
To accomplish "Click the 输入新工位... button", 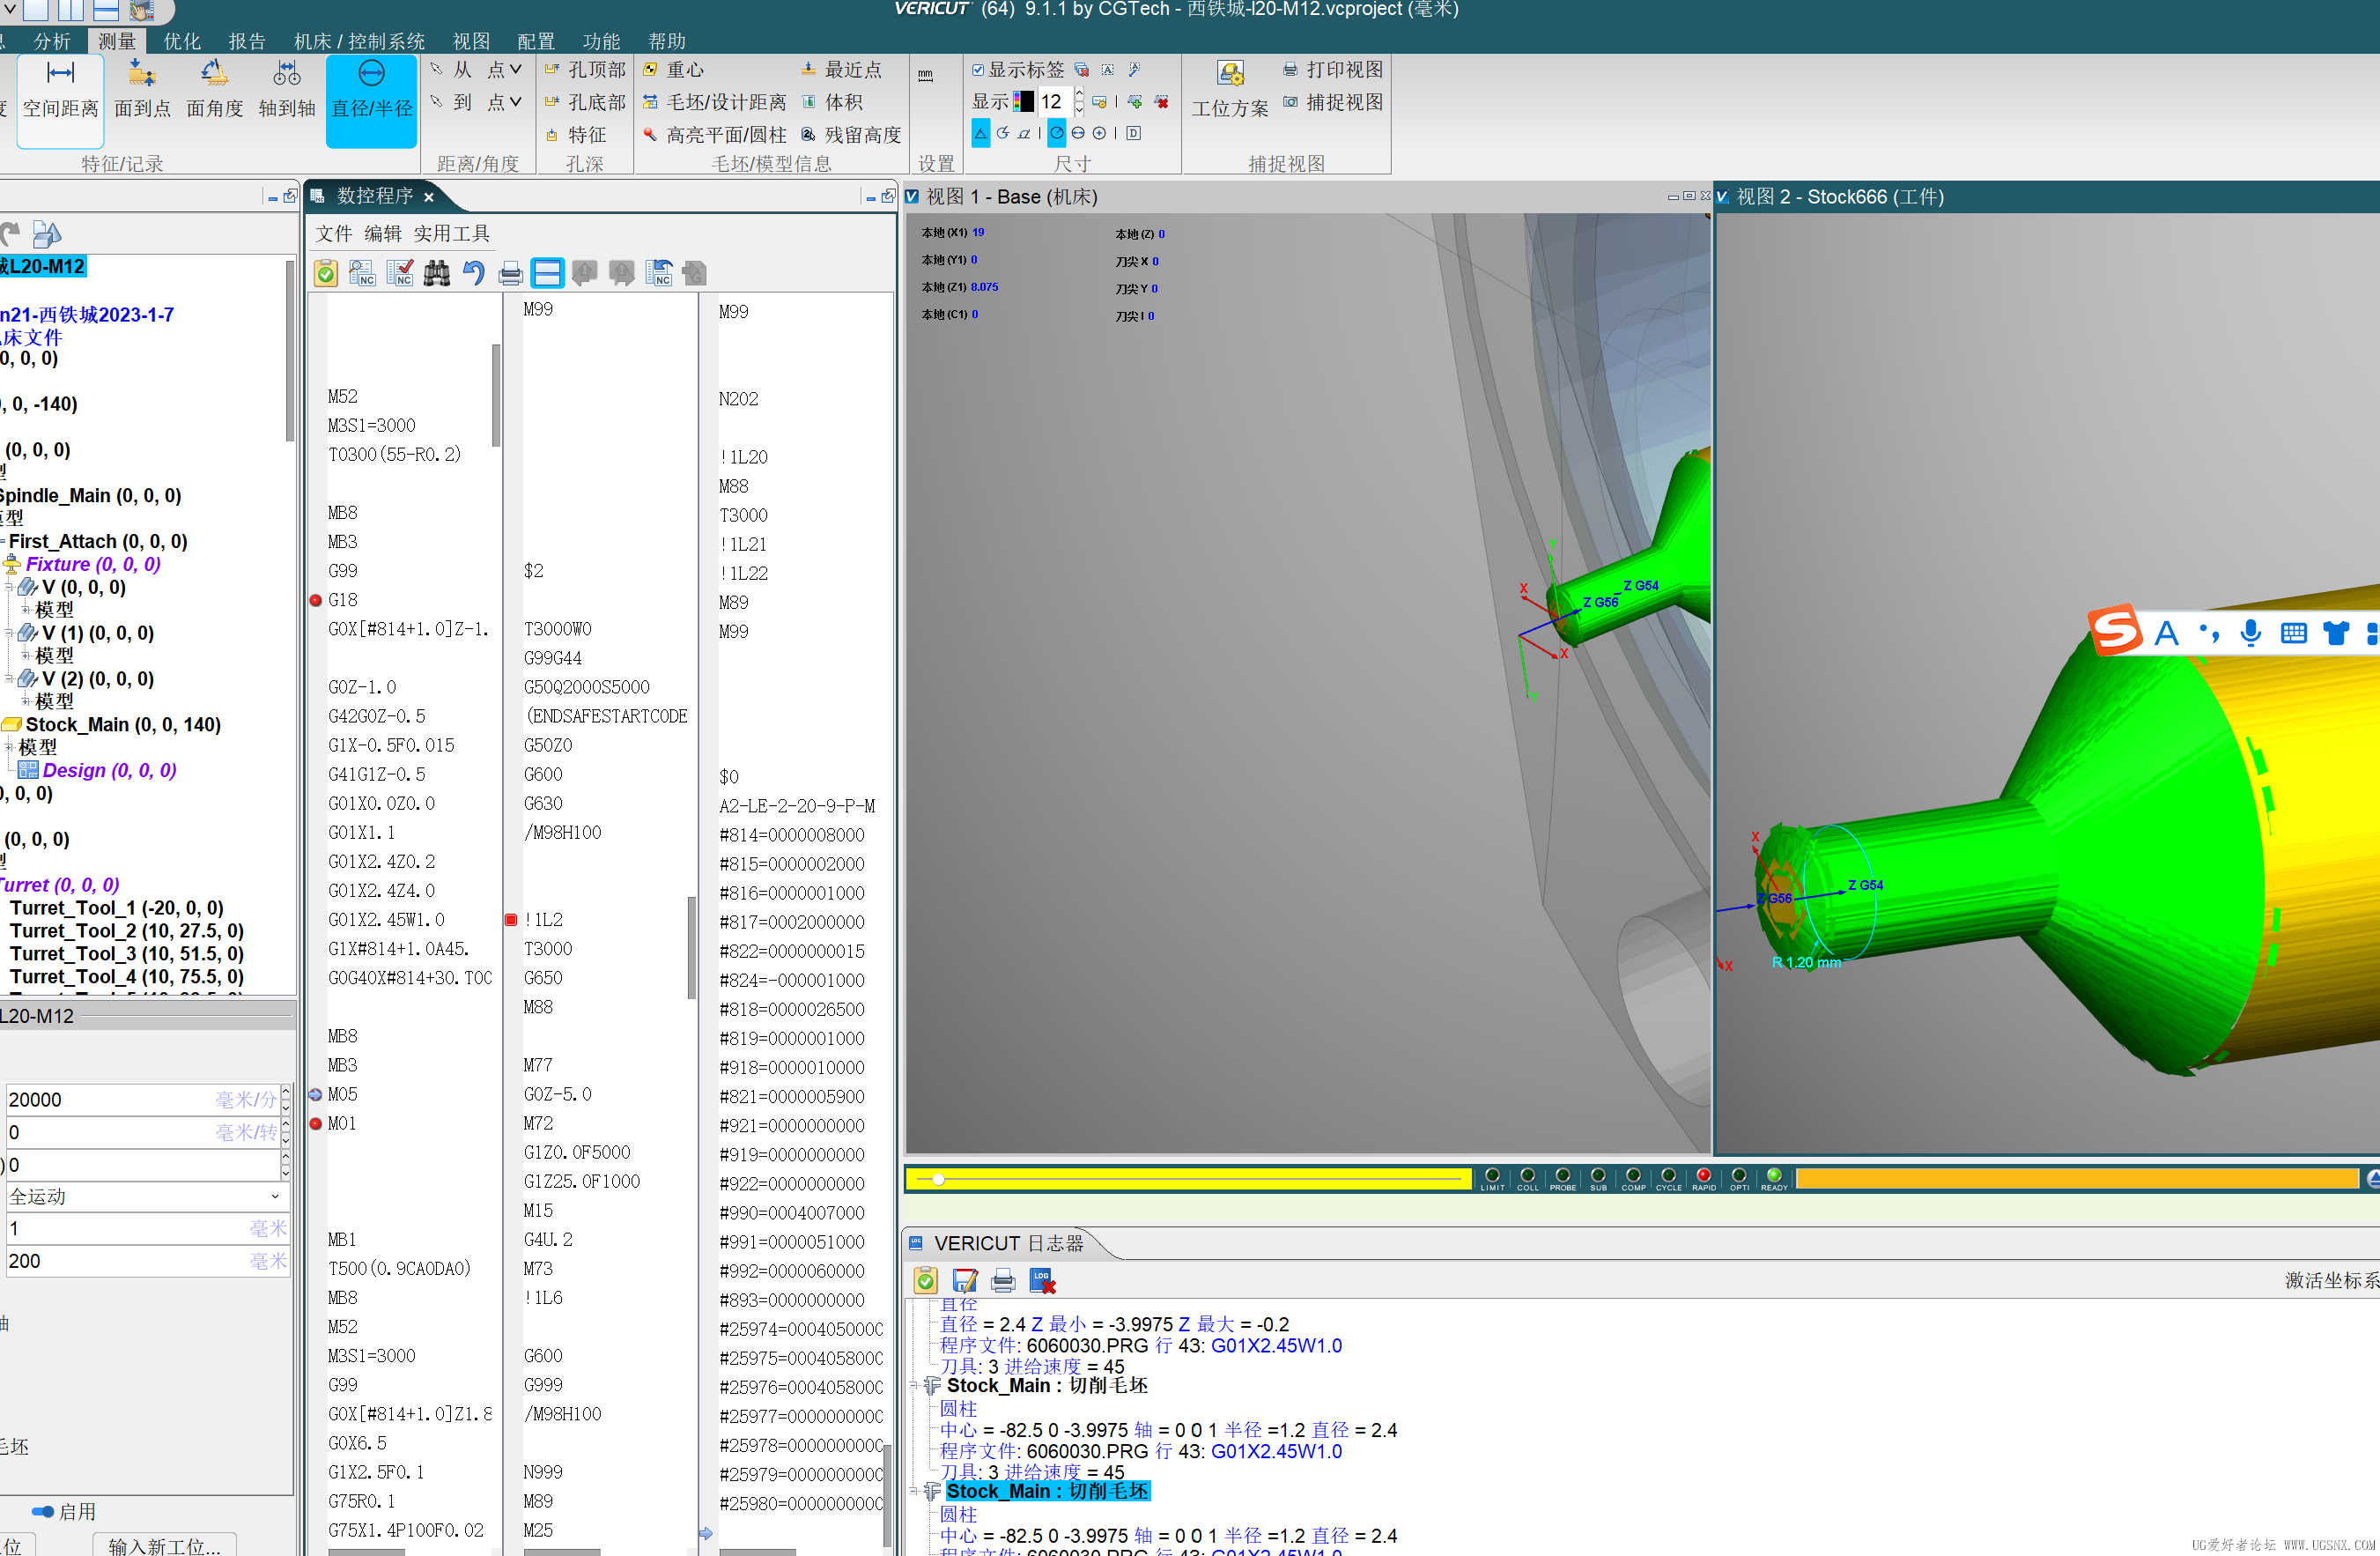I will (x=164, y=1545).
